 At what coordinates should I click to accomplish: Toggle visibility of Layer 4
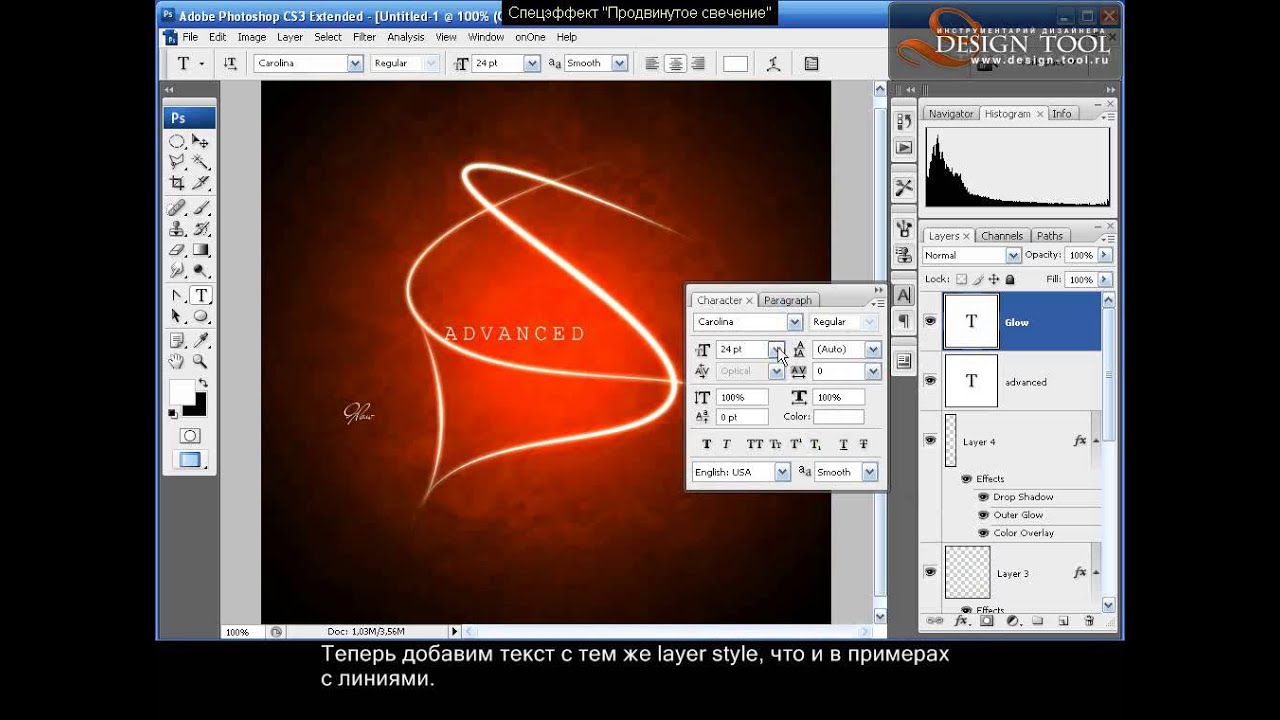click(930, 440)
